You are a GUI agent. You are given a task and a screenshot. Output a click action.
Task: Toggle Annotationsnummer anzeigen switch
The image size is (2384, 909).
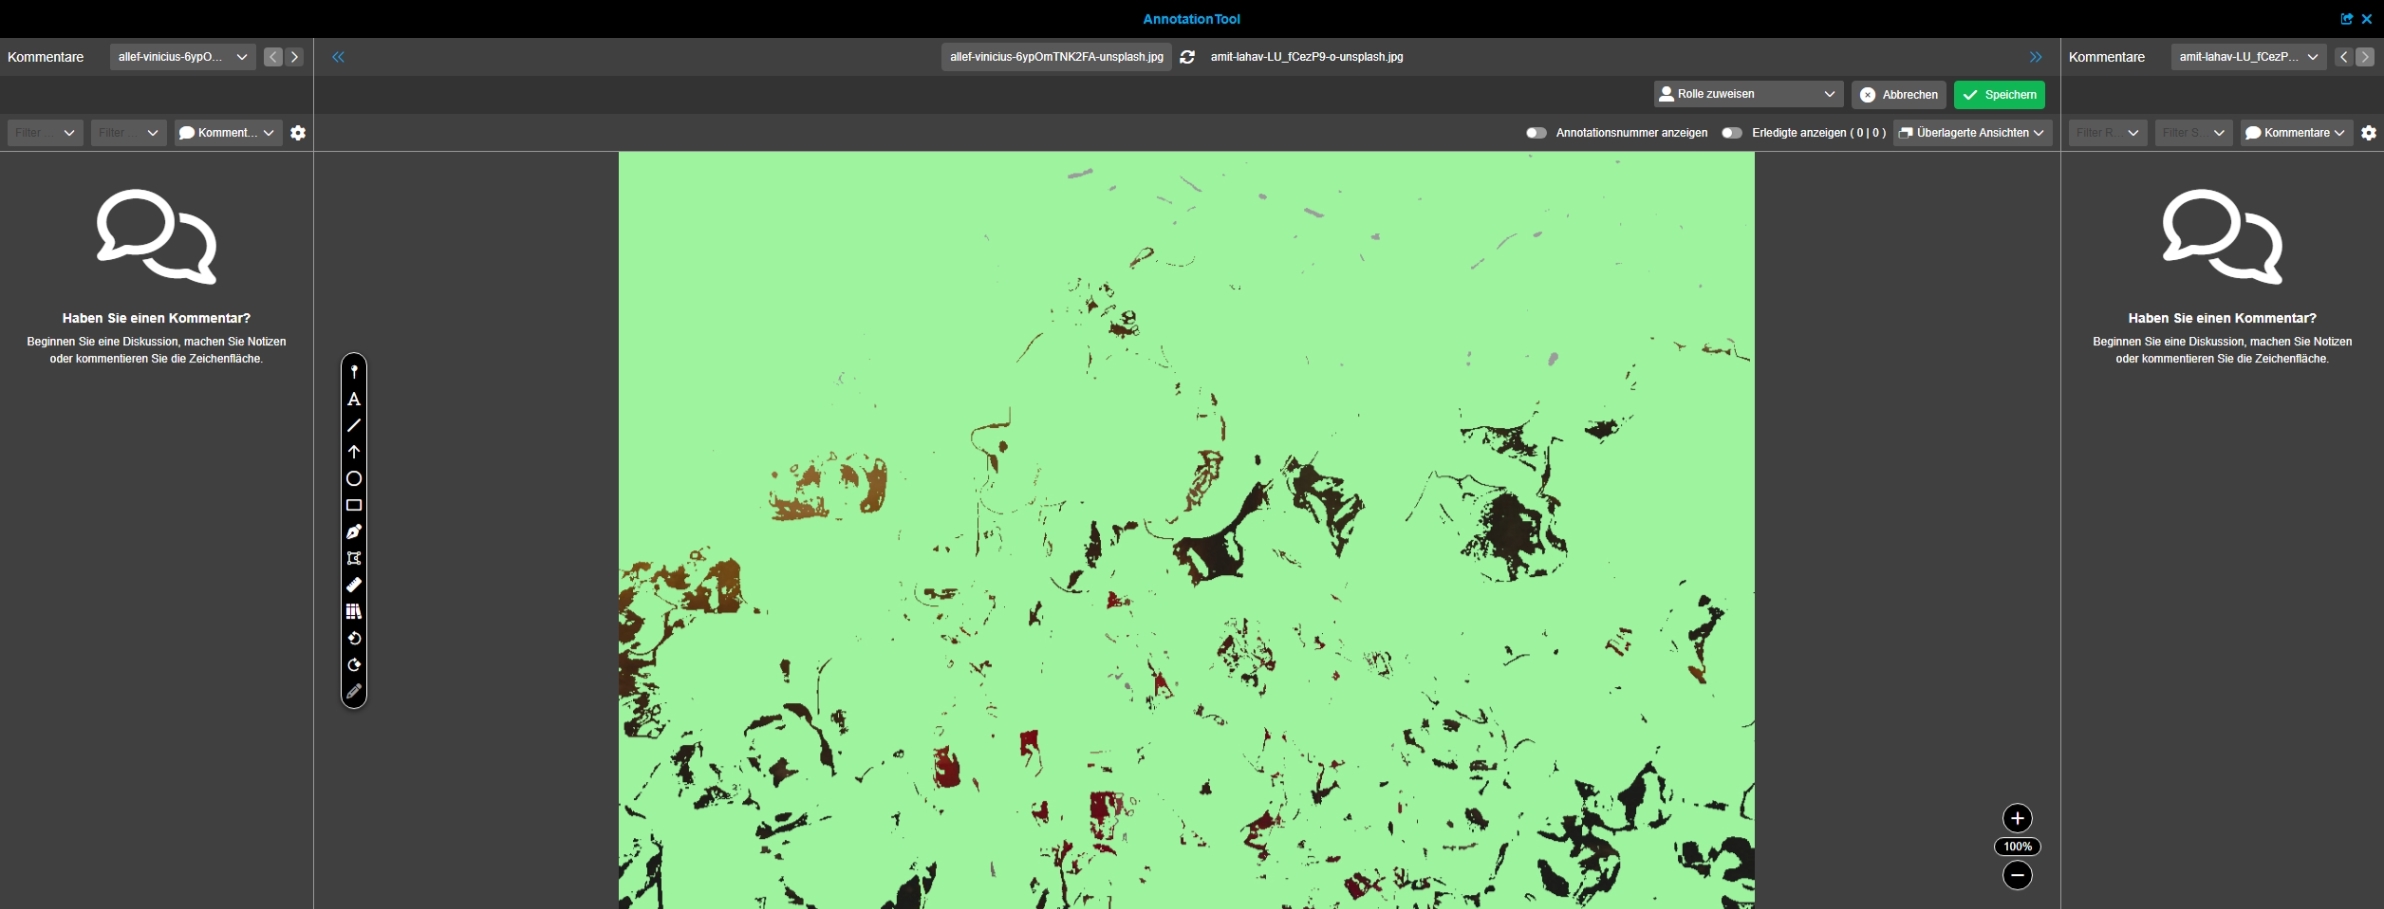click(1536, 133)
